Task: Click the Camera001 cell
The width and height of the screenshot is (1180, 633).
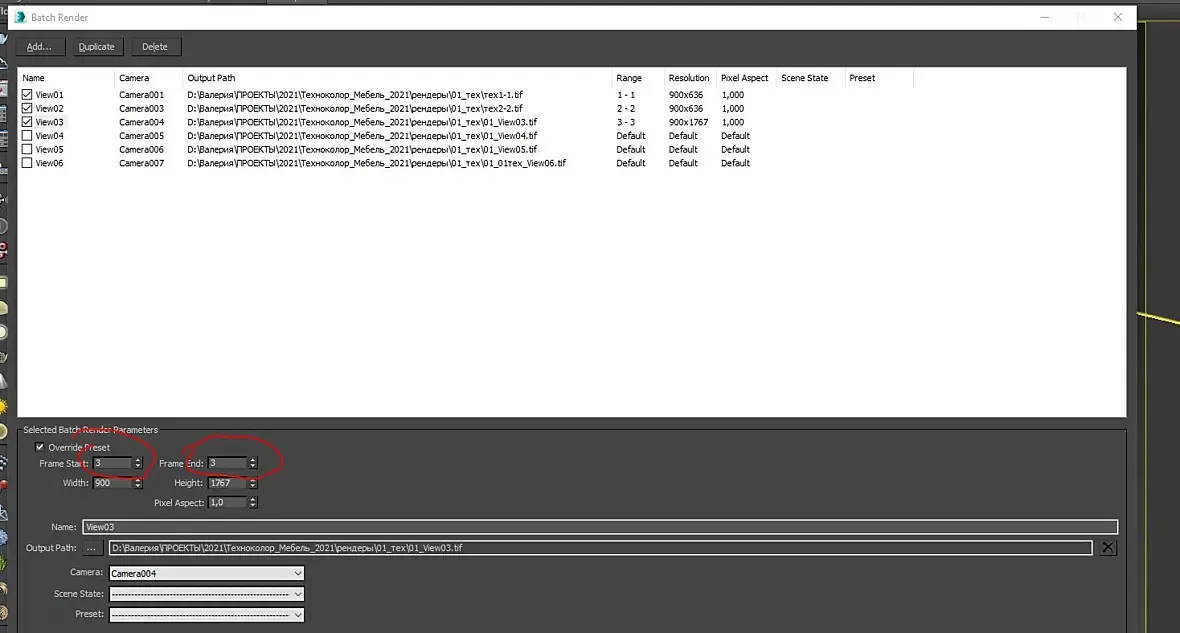Action: (x=141, y=95)
